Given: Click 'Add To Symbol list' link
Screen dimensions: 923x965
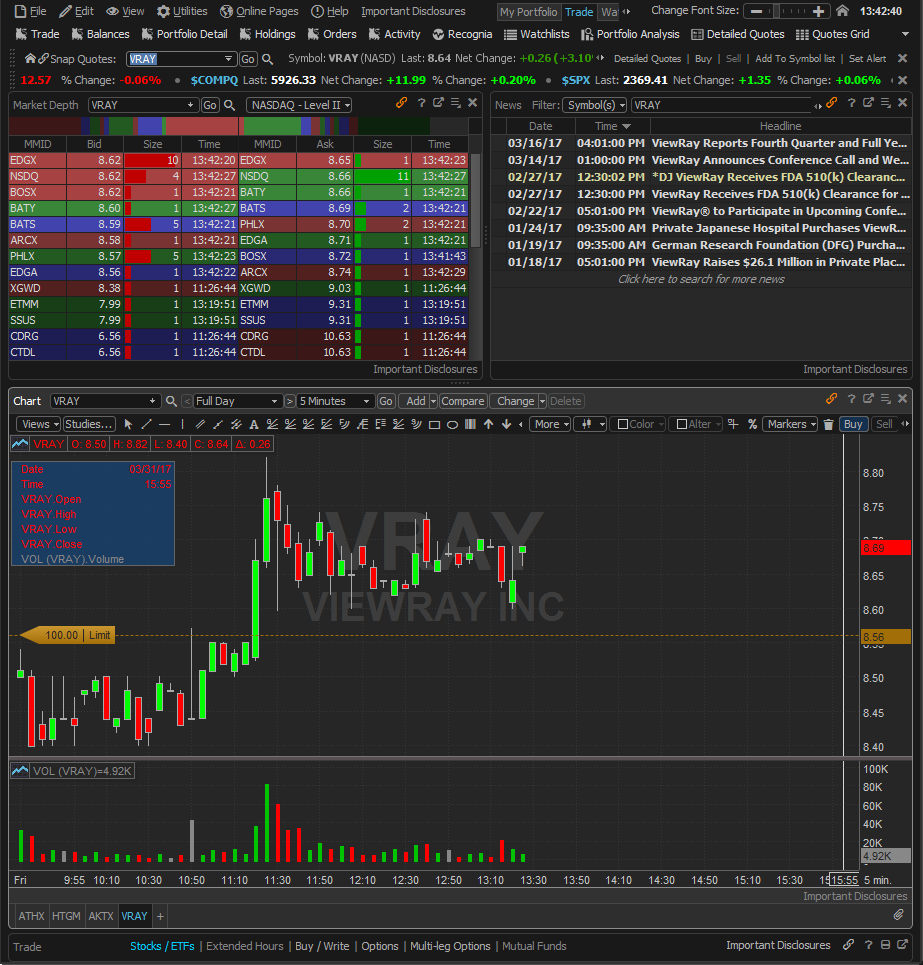Looking at the screenshot, I should point(794,58).
